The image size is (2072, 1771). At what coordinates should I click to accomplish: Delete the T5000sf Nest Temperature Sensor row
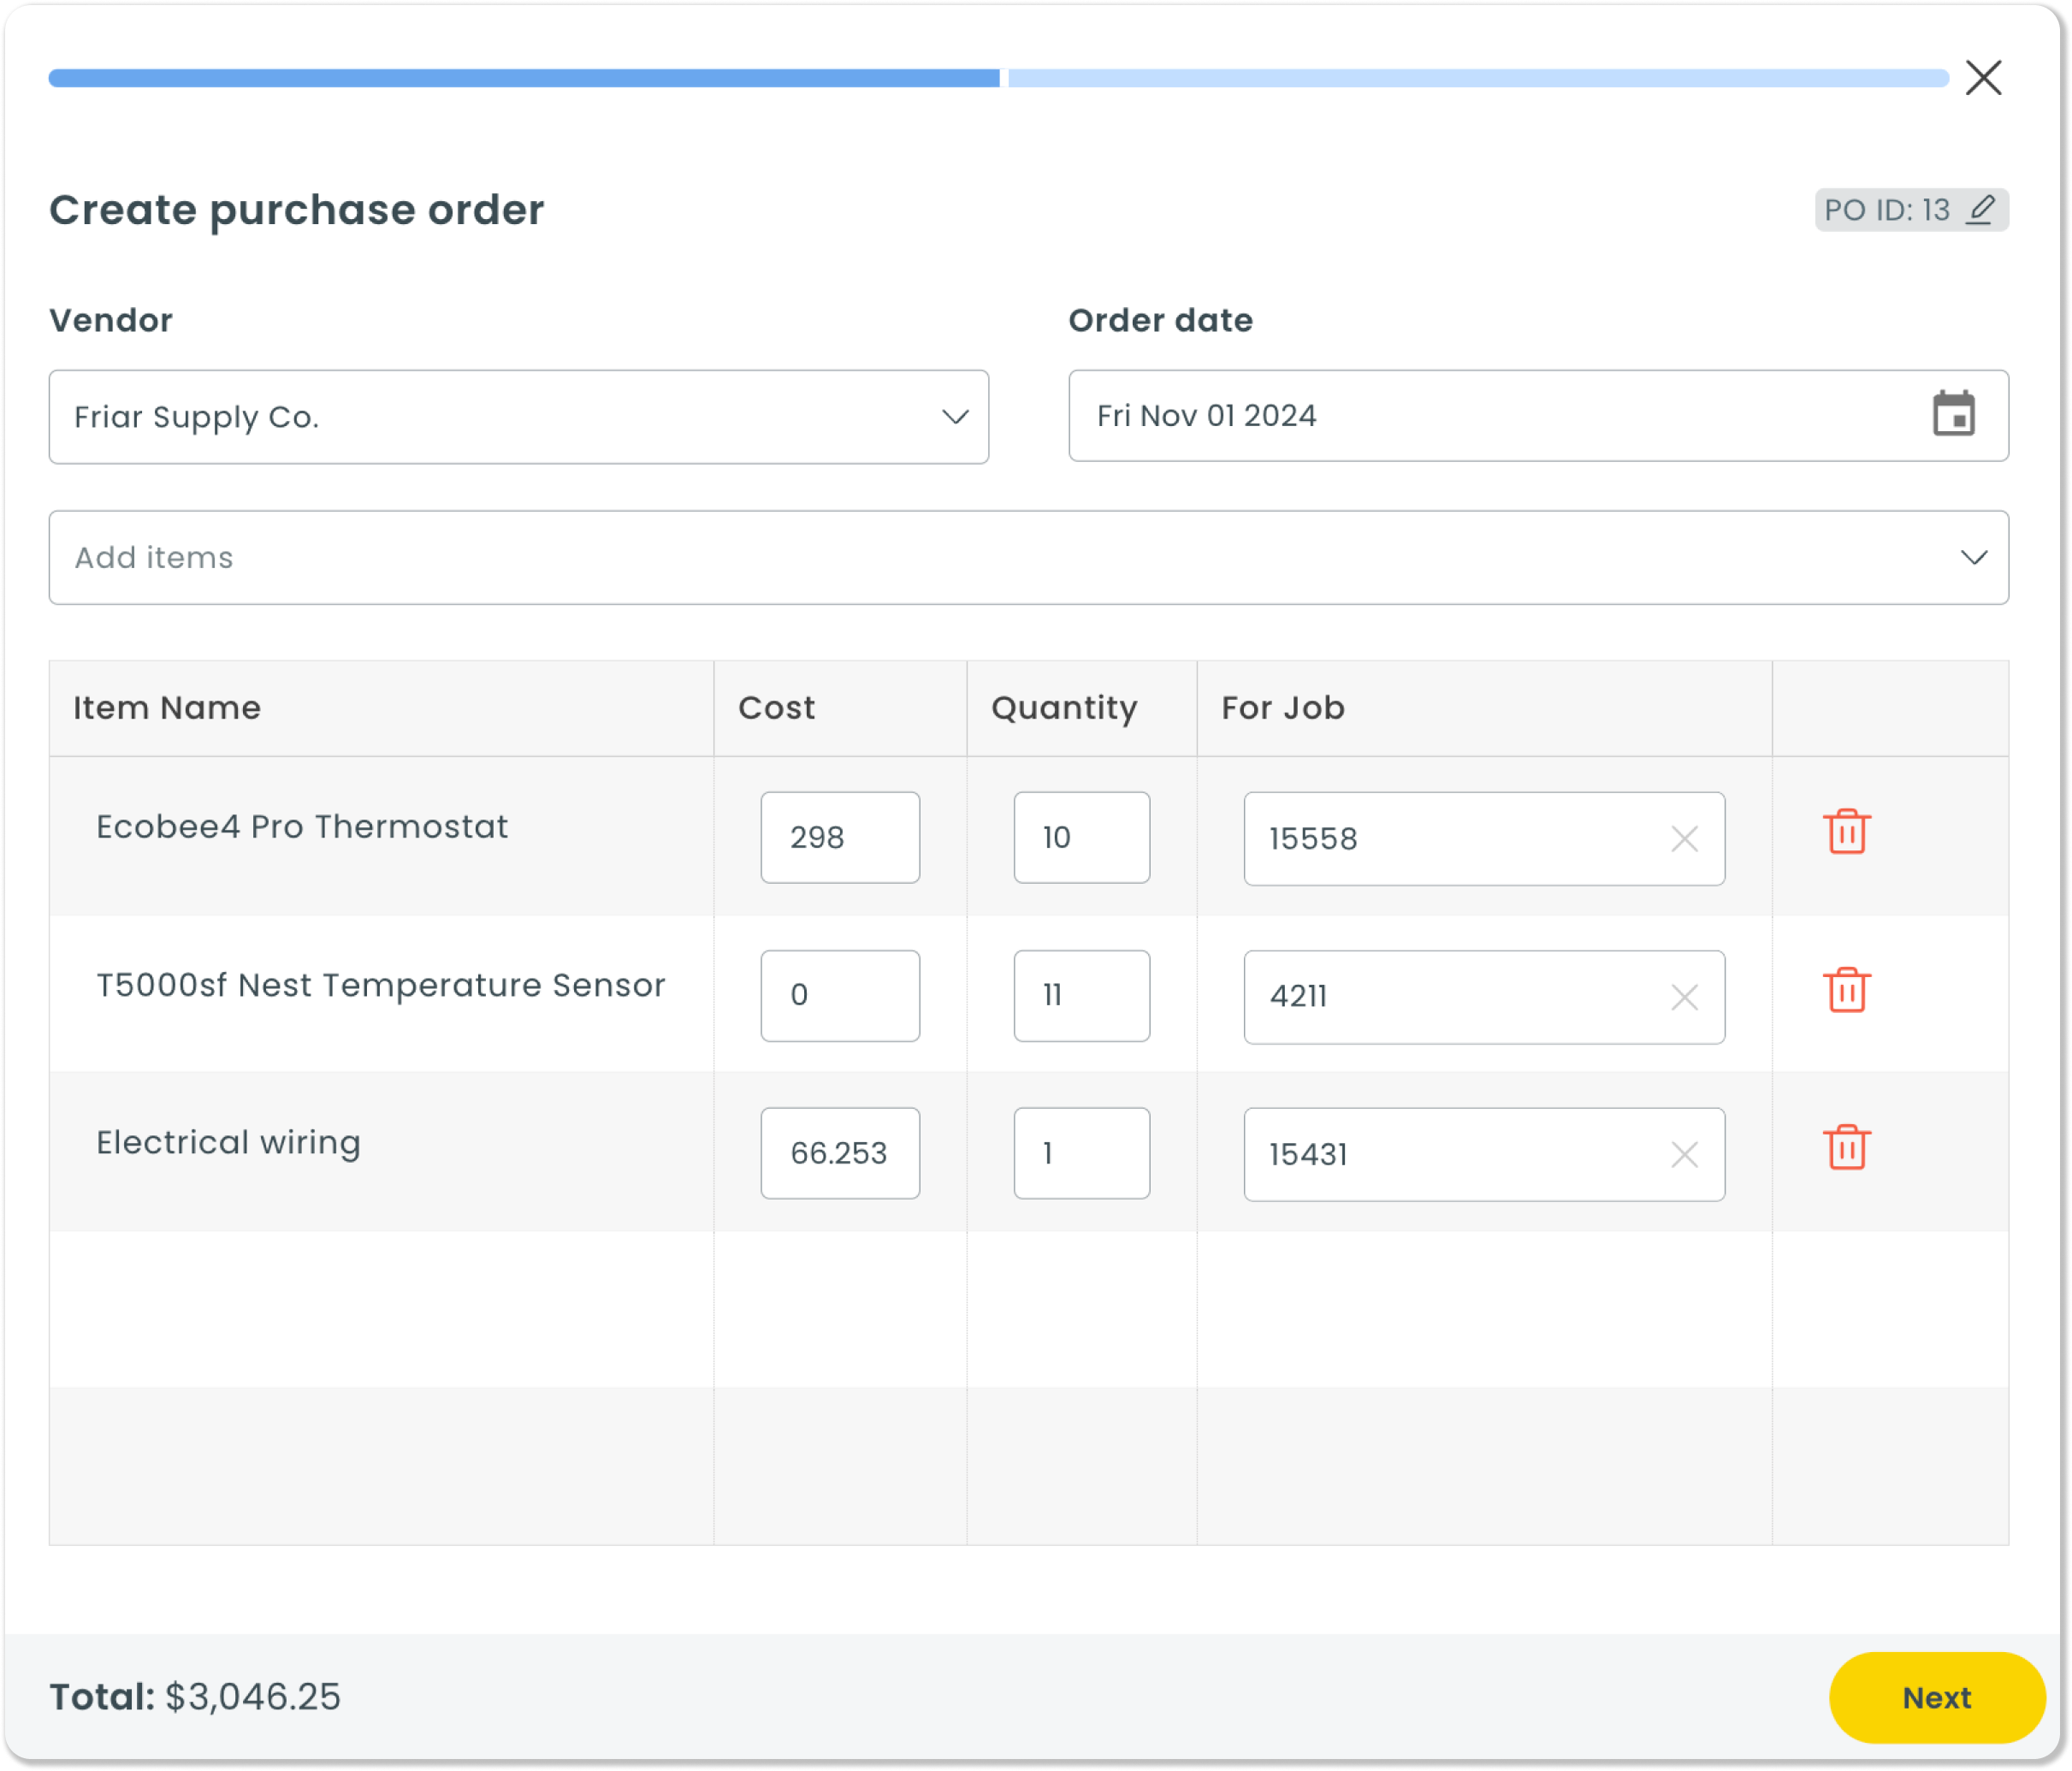point(1846,990)
